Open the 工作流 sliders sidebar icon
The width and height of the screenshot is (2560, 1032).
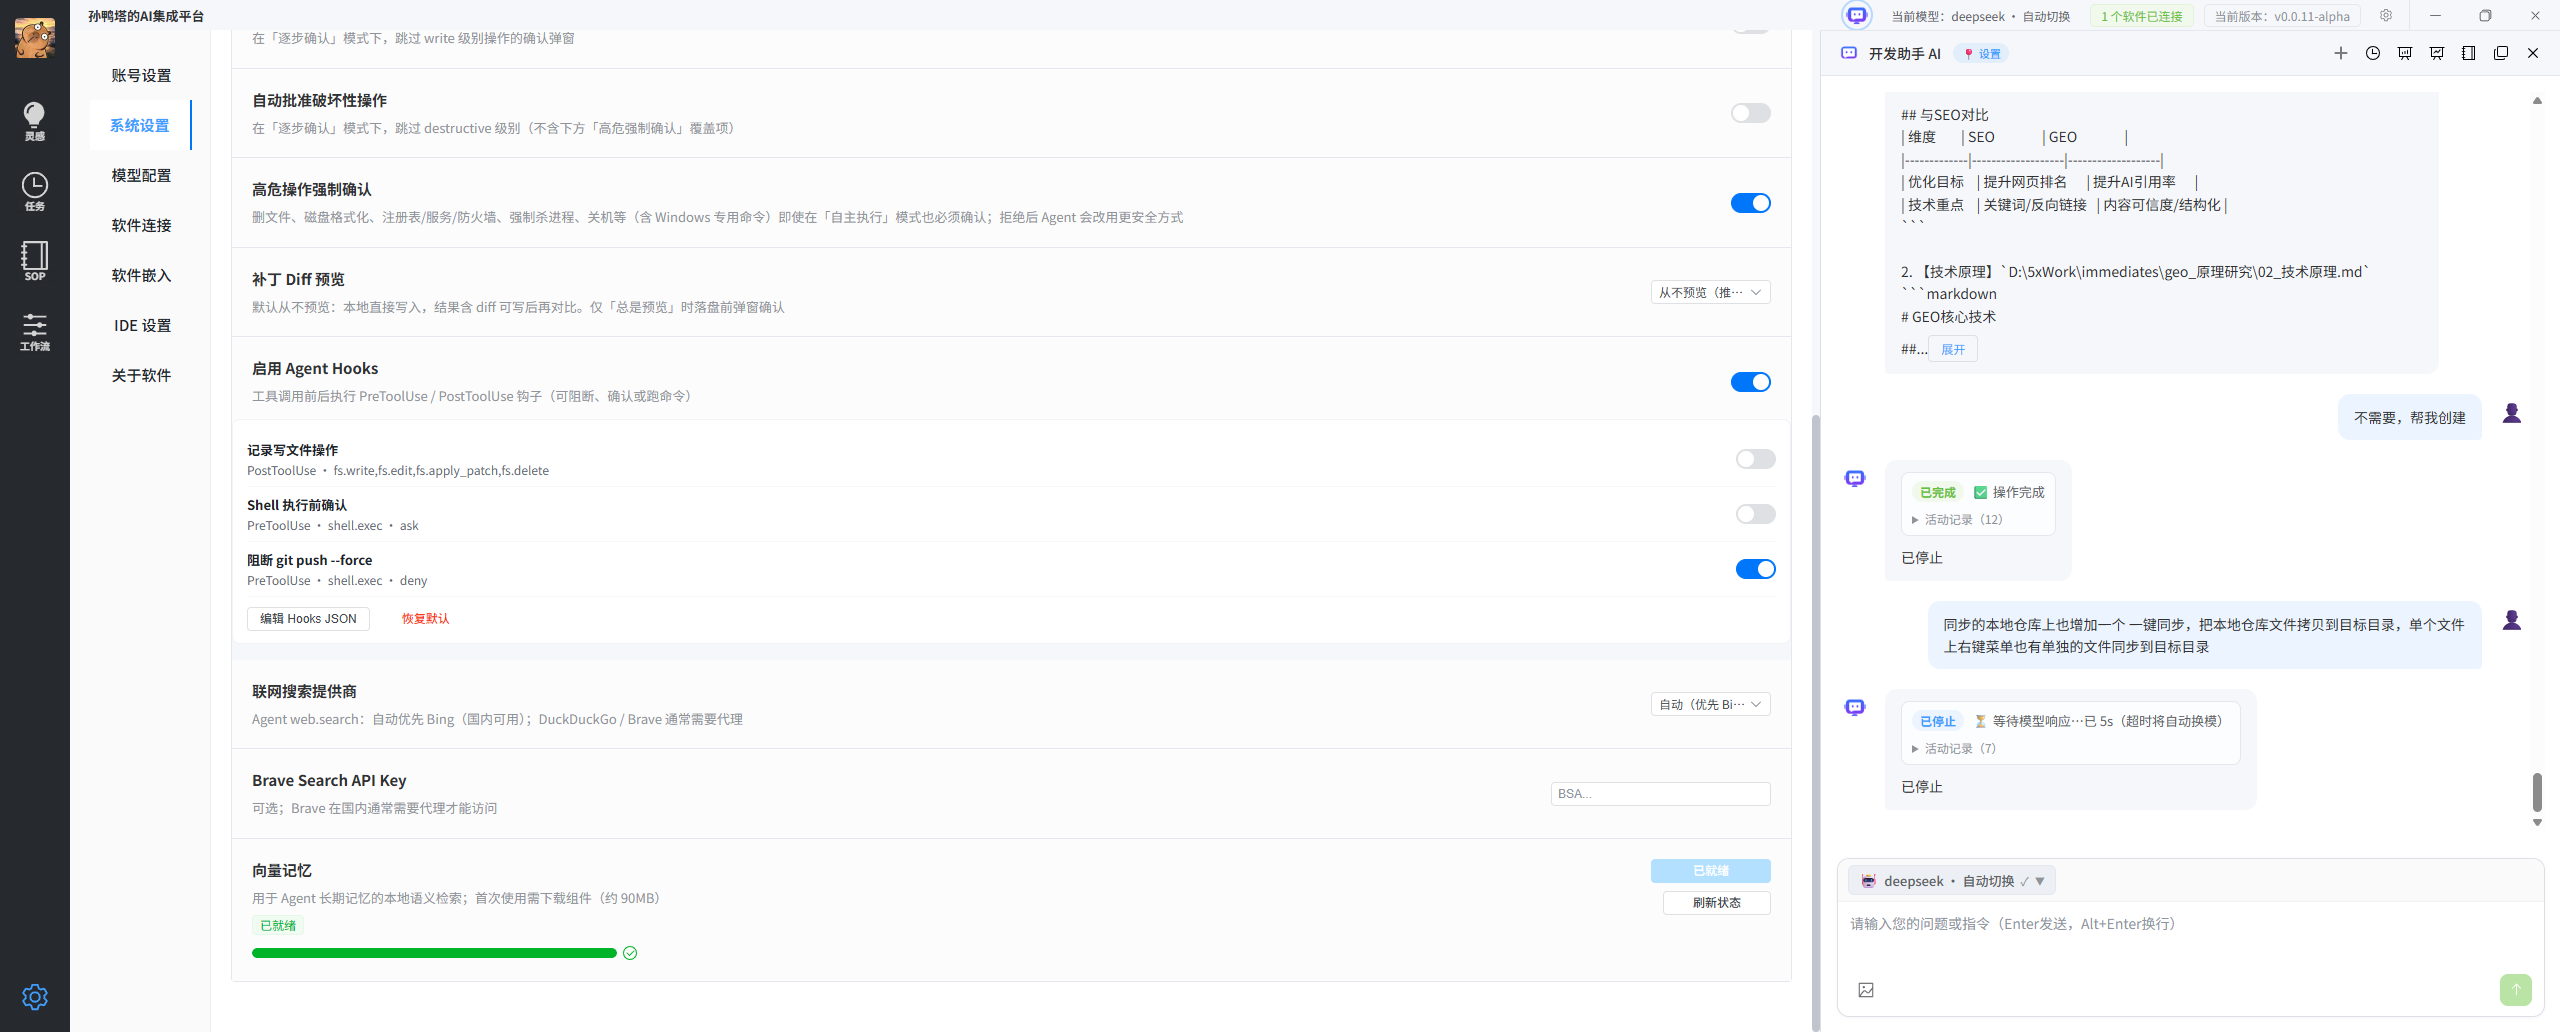(35, 331)
